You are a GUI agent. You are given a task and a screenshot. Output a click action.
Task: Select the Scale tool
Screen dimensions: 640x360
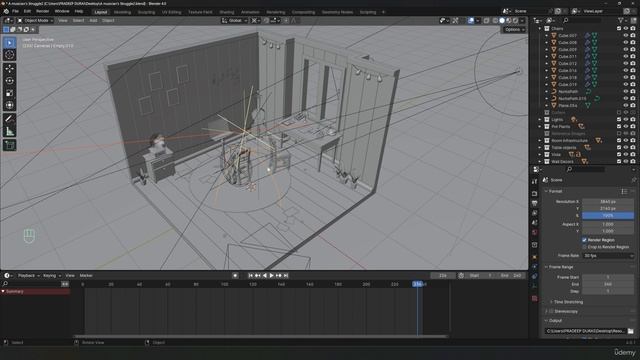(x=9, y=93)
